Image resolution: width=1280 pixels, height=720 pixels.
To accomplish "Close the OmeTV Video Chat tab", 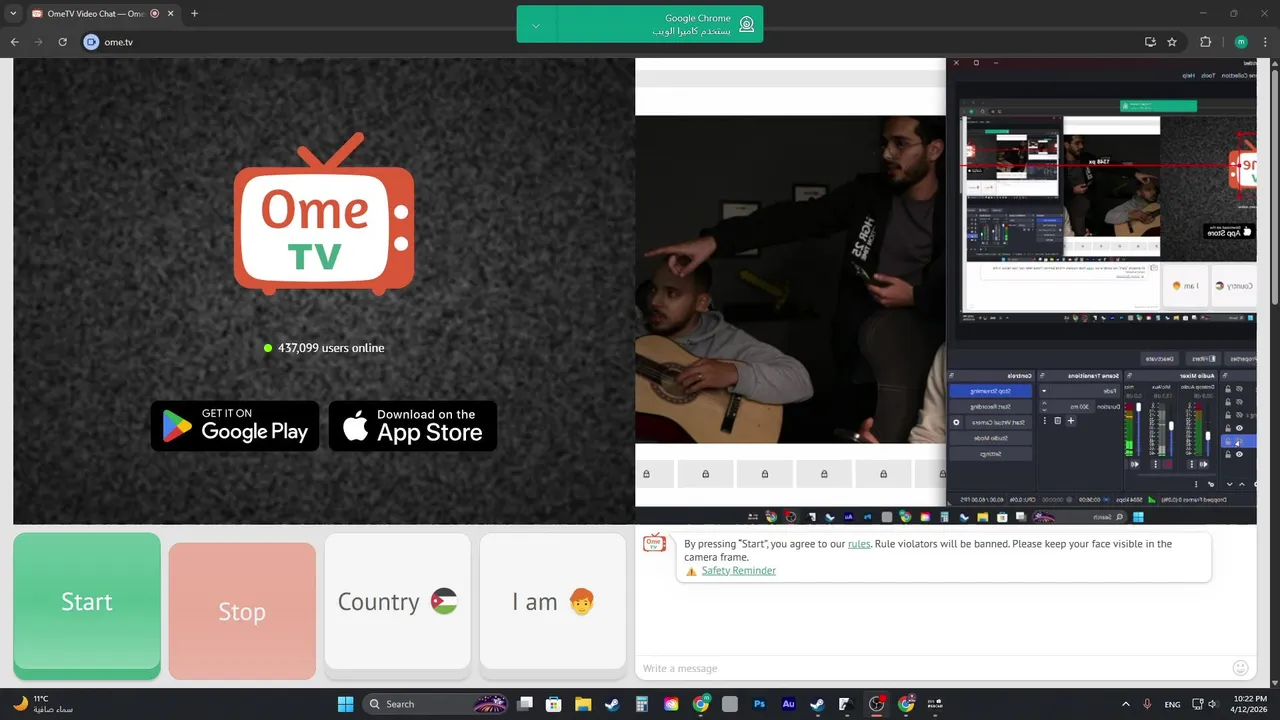I will click(169, 13).
